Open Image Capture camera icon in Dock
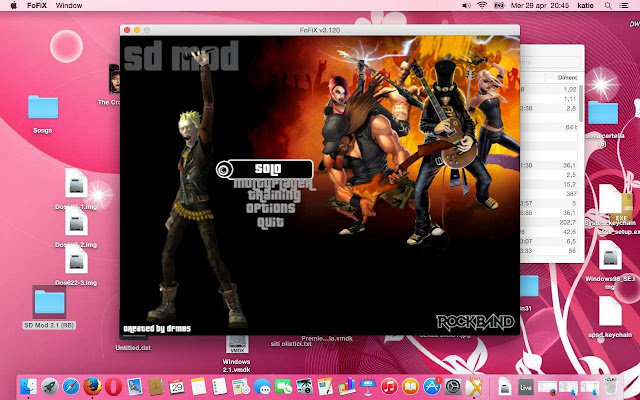This screenshot has width=640, height=400. pos(304,386)
